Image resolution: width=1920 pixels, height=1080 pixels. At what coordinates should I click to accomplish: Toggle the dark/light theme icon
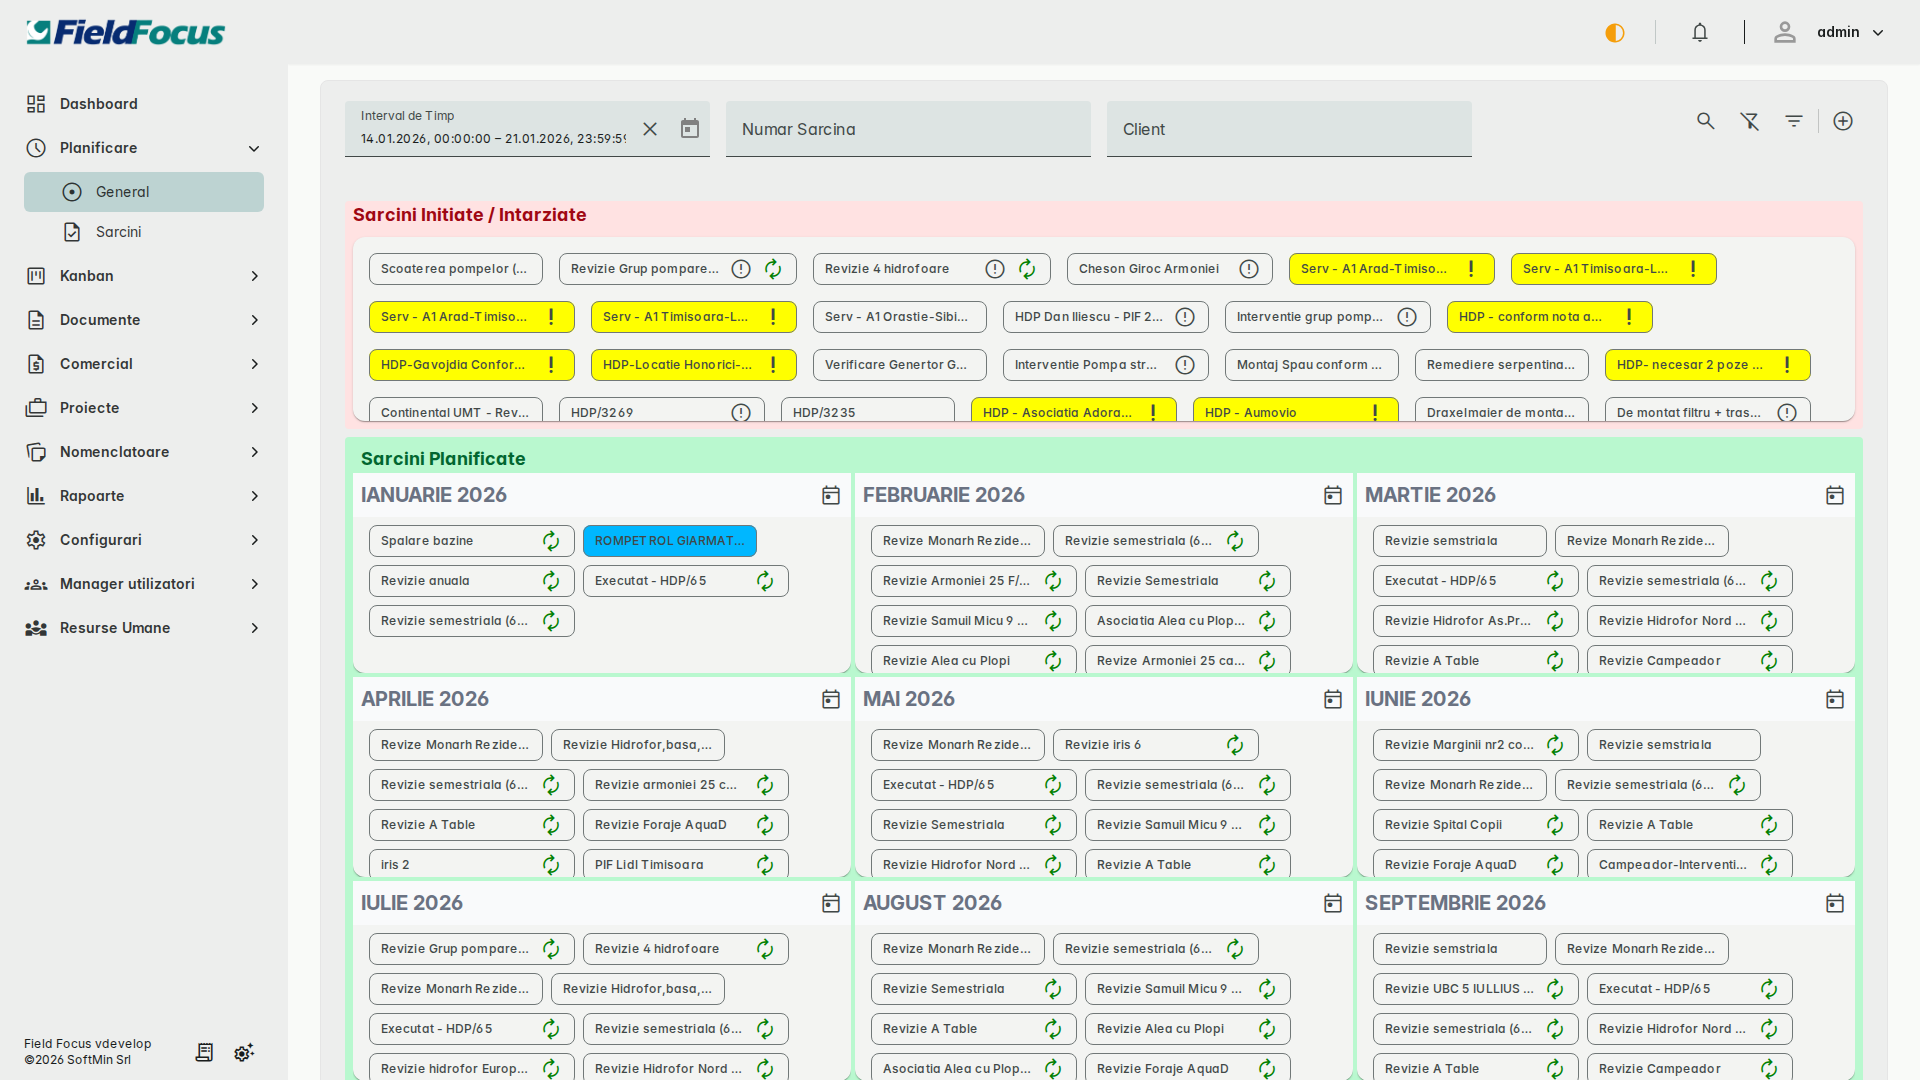(1615, 33)
